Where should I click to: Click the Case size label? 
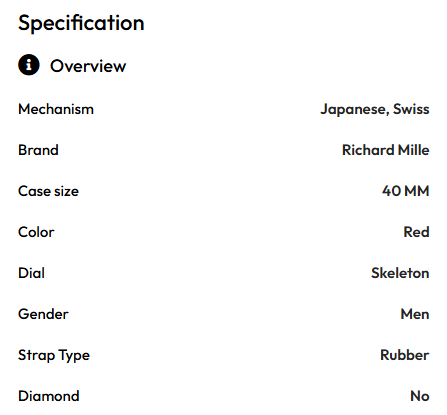pos(48,191)
